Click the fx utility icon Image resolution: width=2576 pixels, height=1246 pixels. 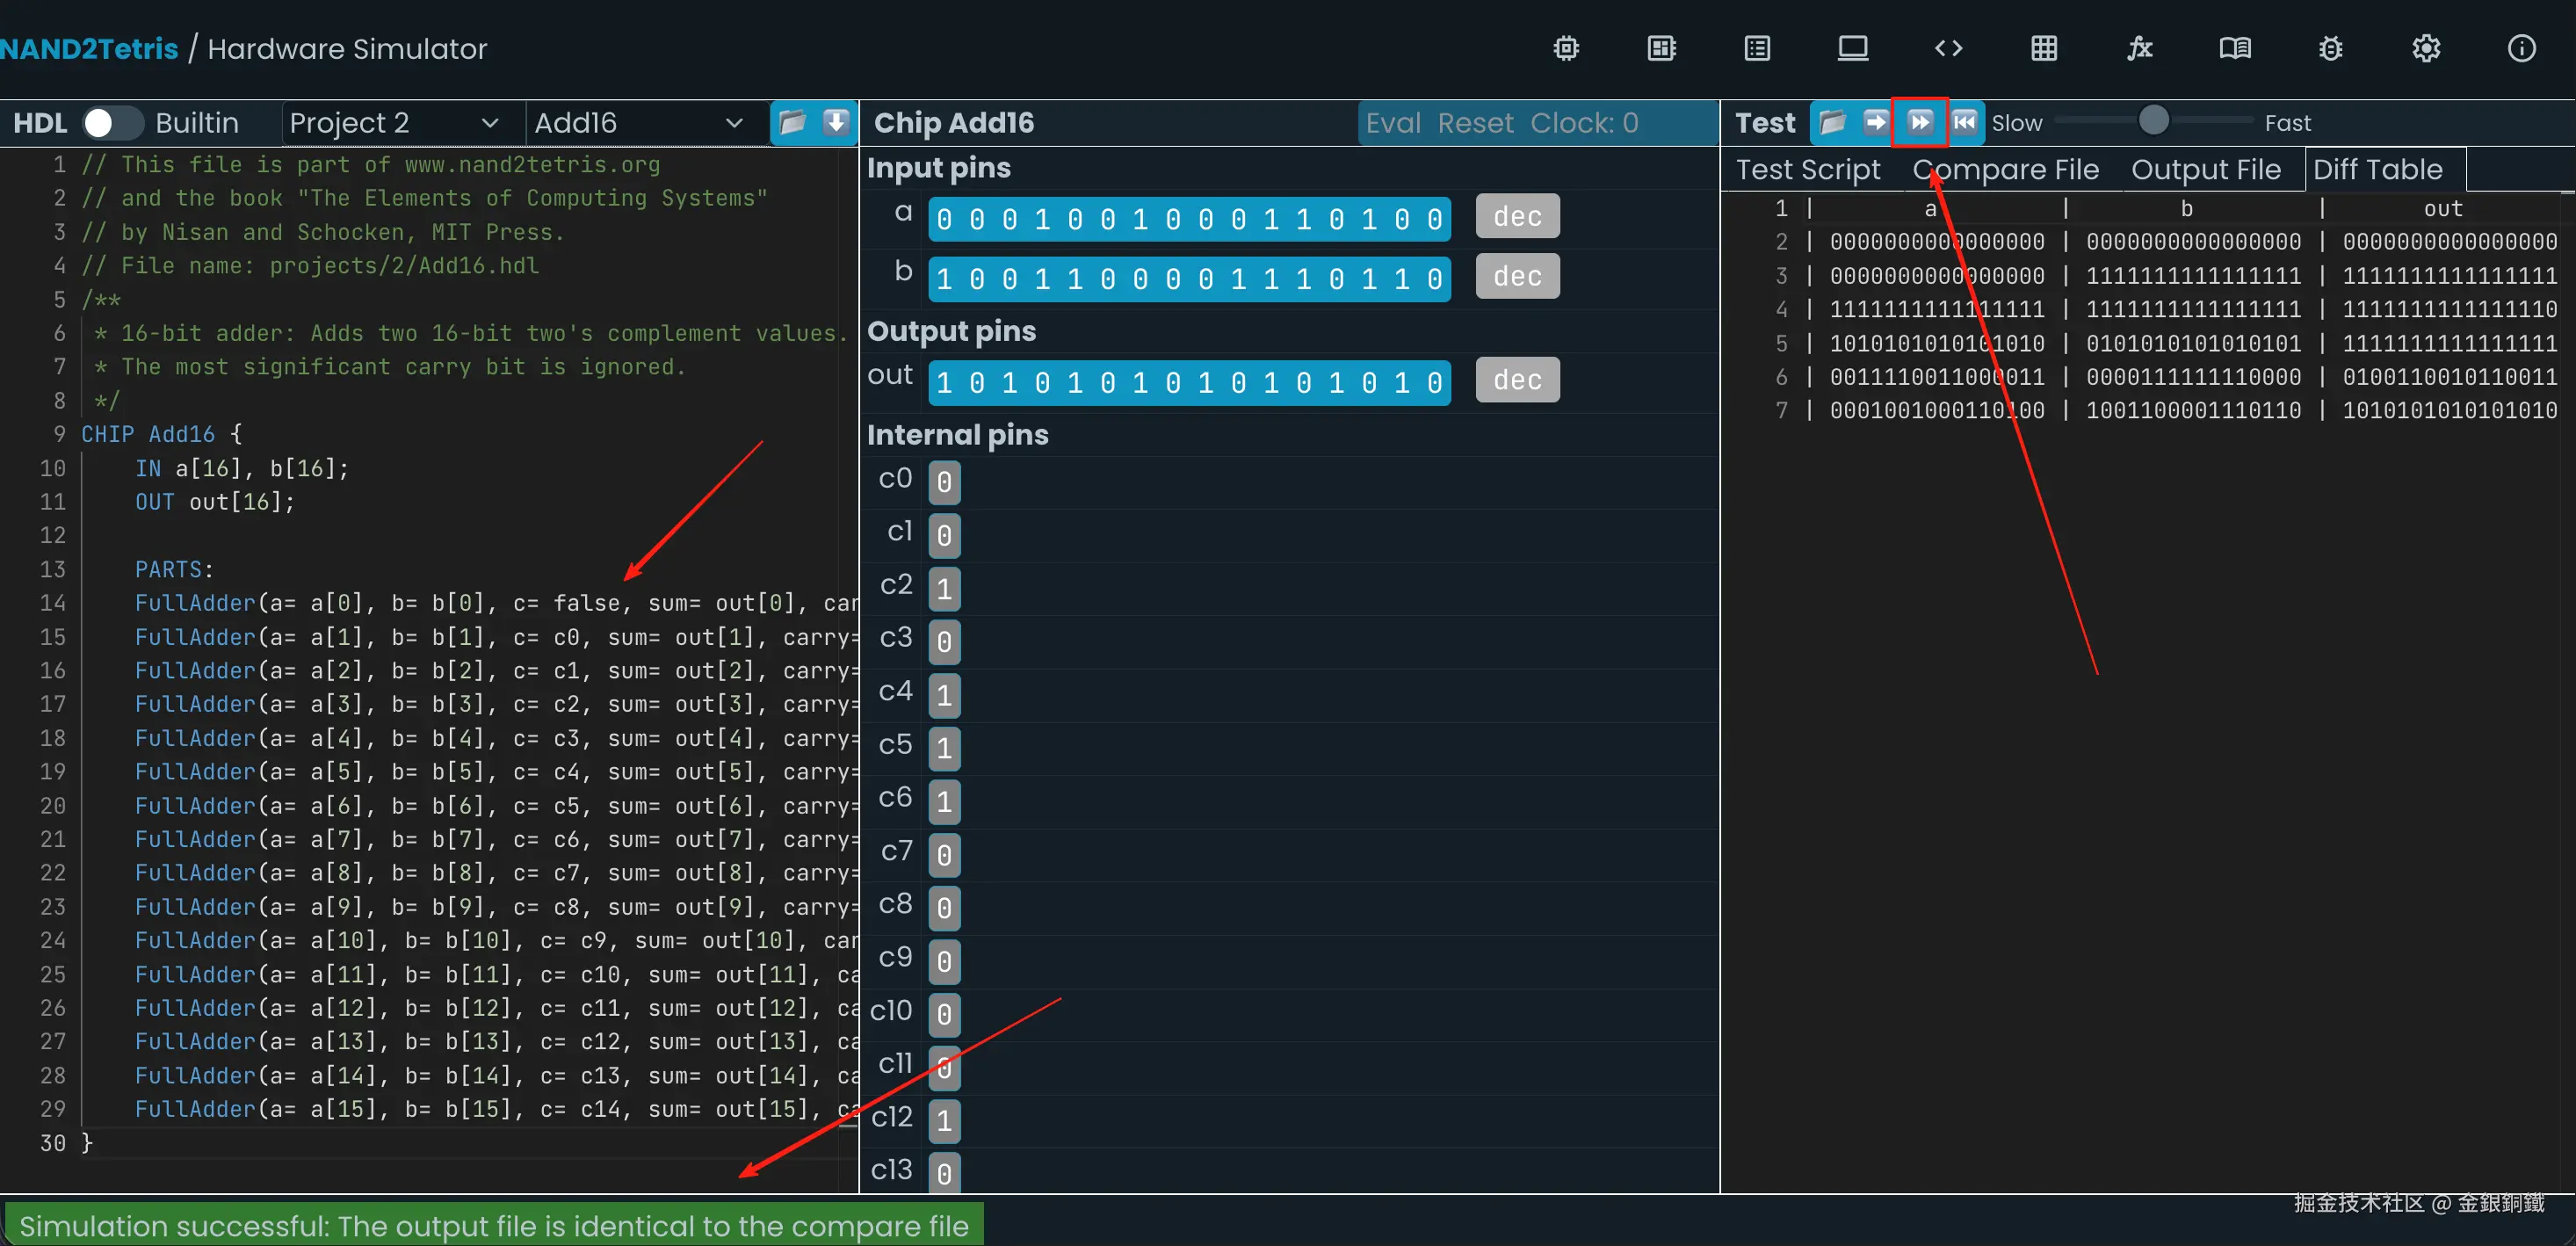click(2139, 48)
